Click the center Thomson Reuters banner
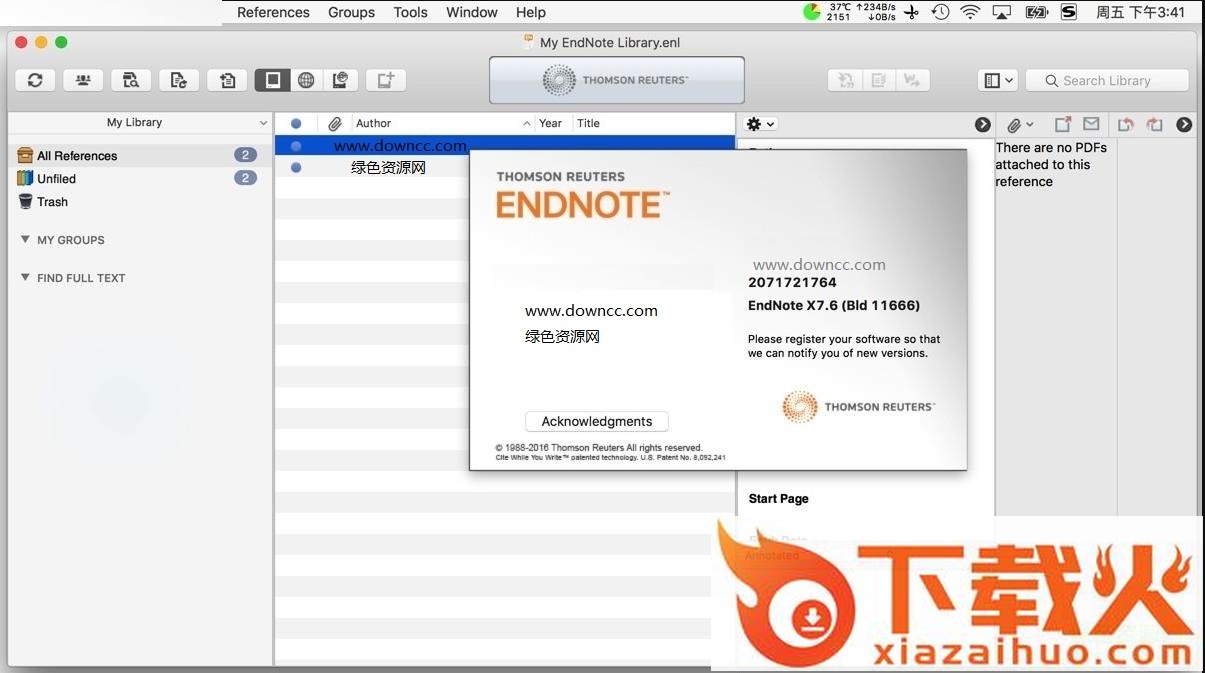The height and width of the screenshot is (673, 1205). click(617, 80)
